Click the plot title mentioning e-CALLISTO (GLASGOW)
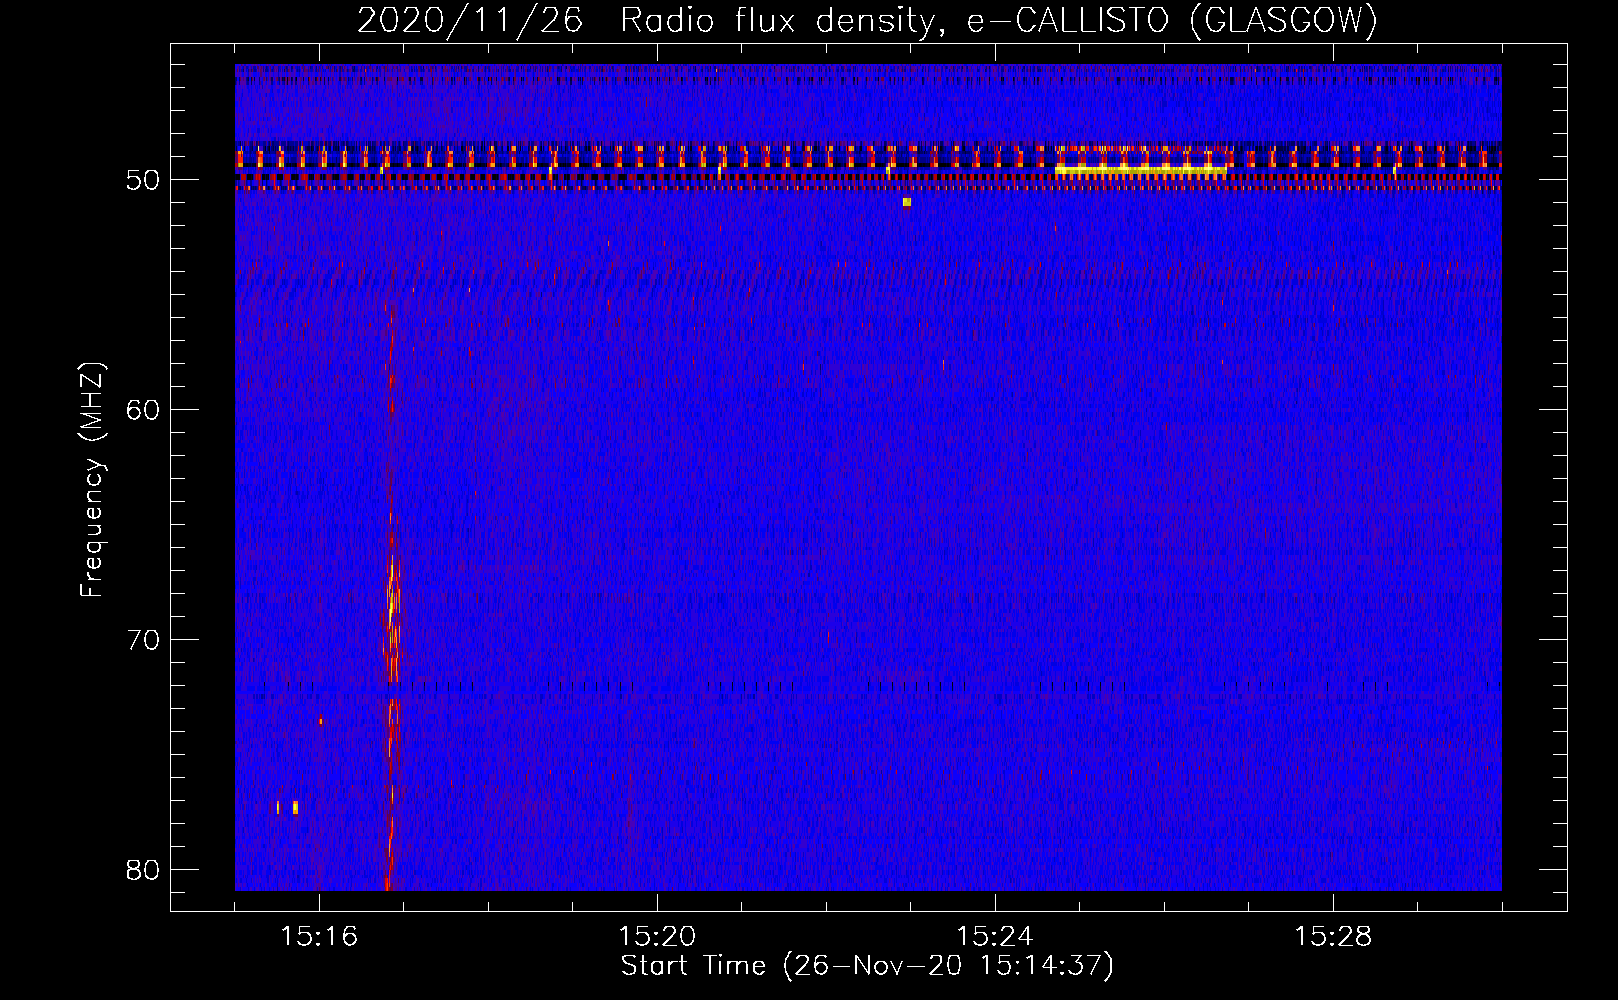 (867, 20)
